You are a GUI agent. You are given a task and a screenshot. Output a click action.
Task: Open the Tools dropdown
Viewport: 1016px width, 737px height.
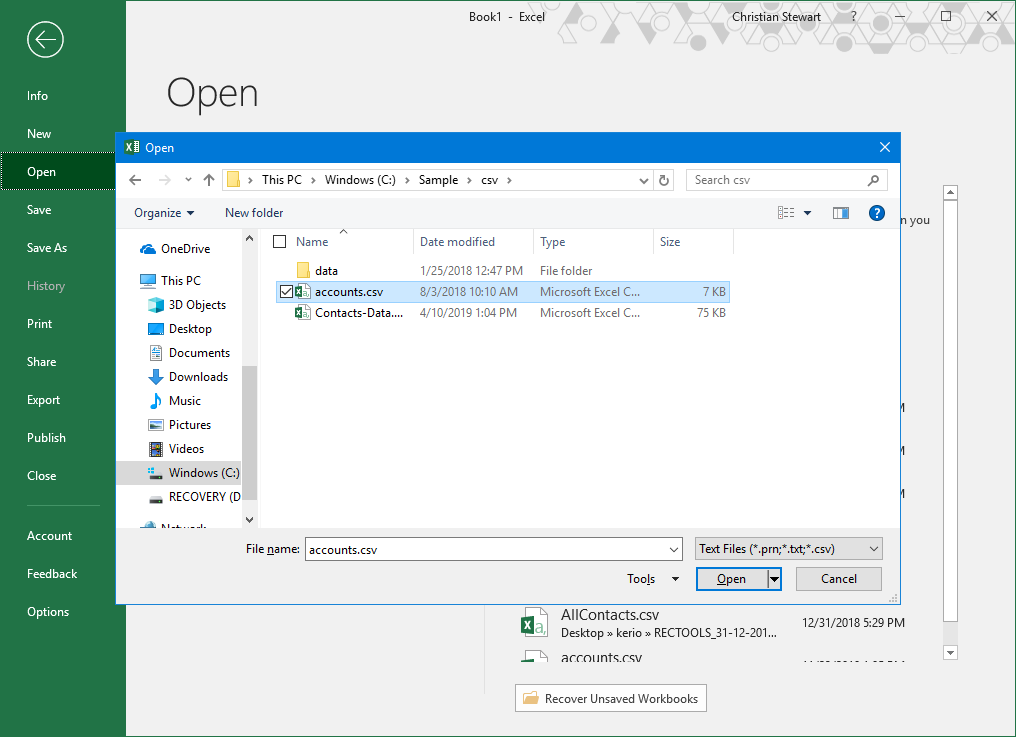coord(652,579)
